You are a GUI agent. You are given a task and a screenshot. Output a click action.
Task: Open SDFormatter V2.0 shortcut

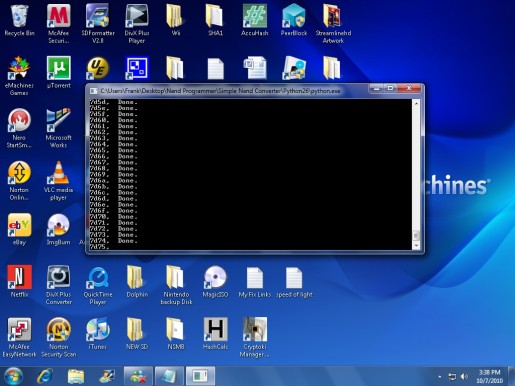click(98, 24)
